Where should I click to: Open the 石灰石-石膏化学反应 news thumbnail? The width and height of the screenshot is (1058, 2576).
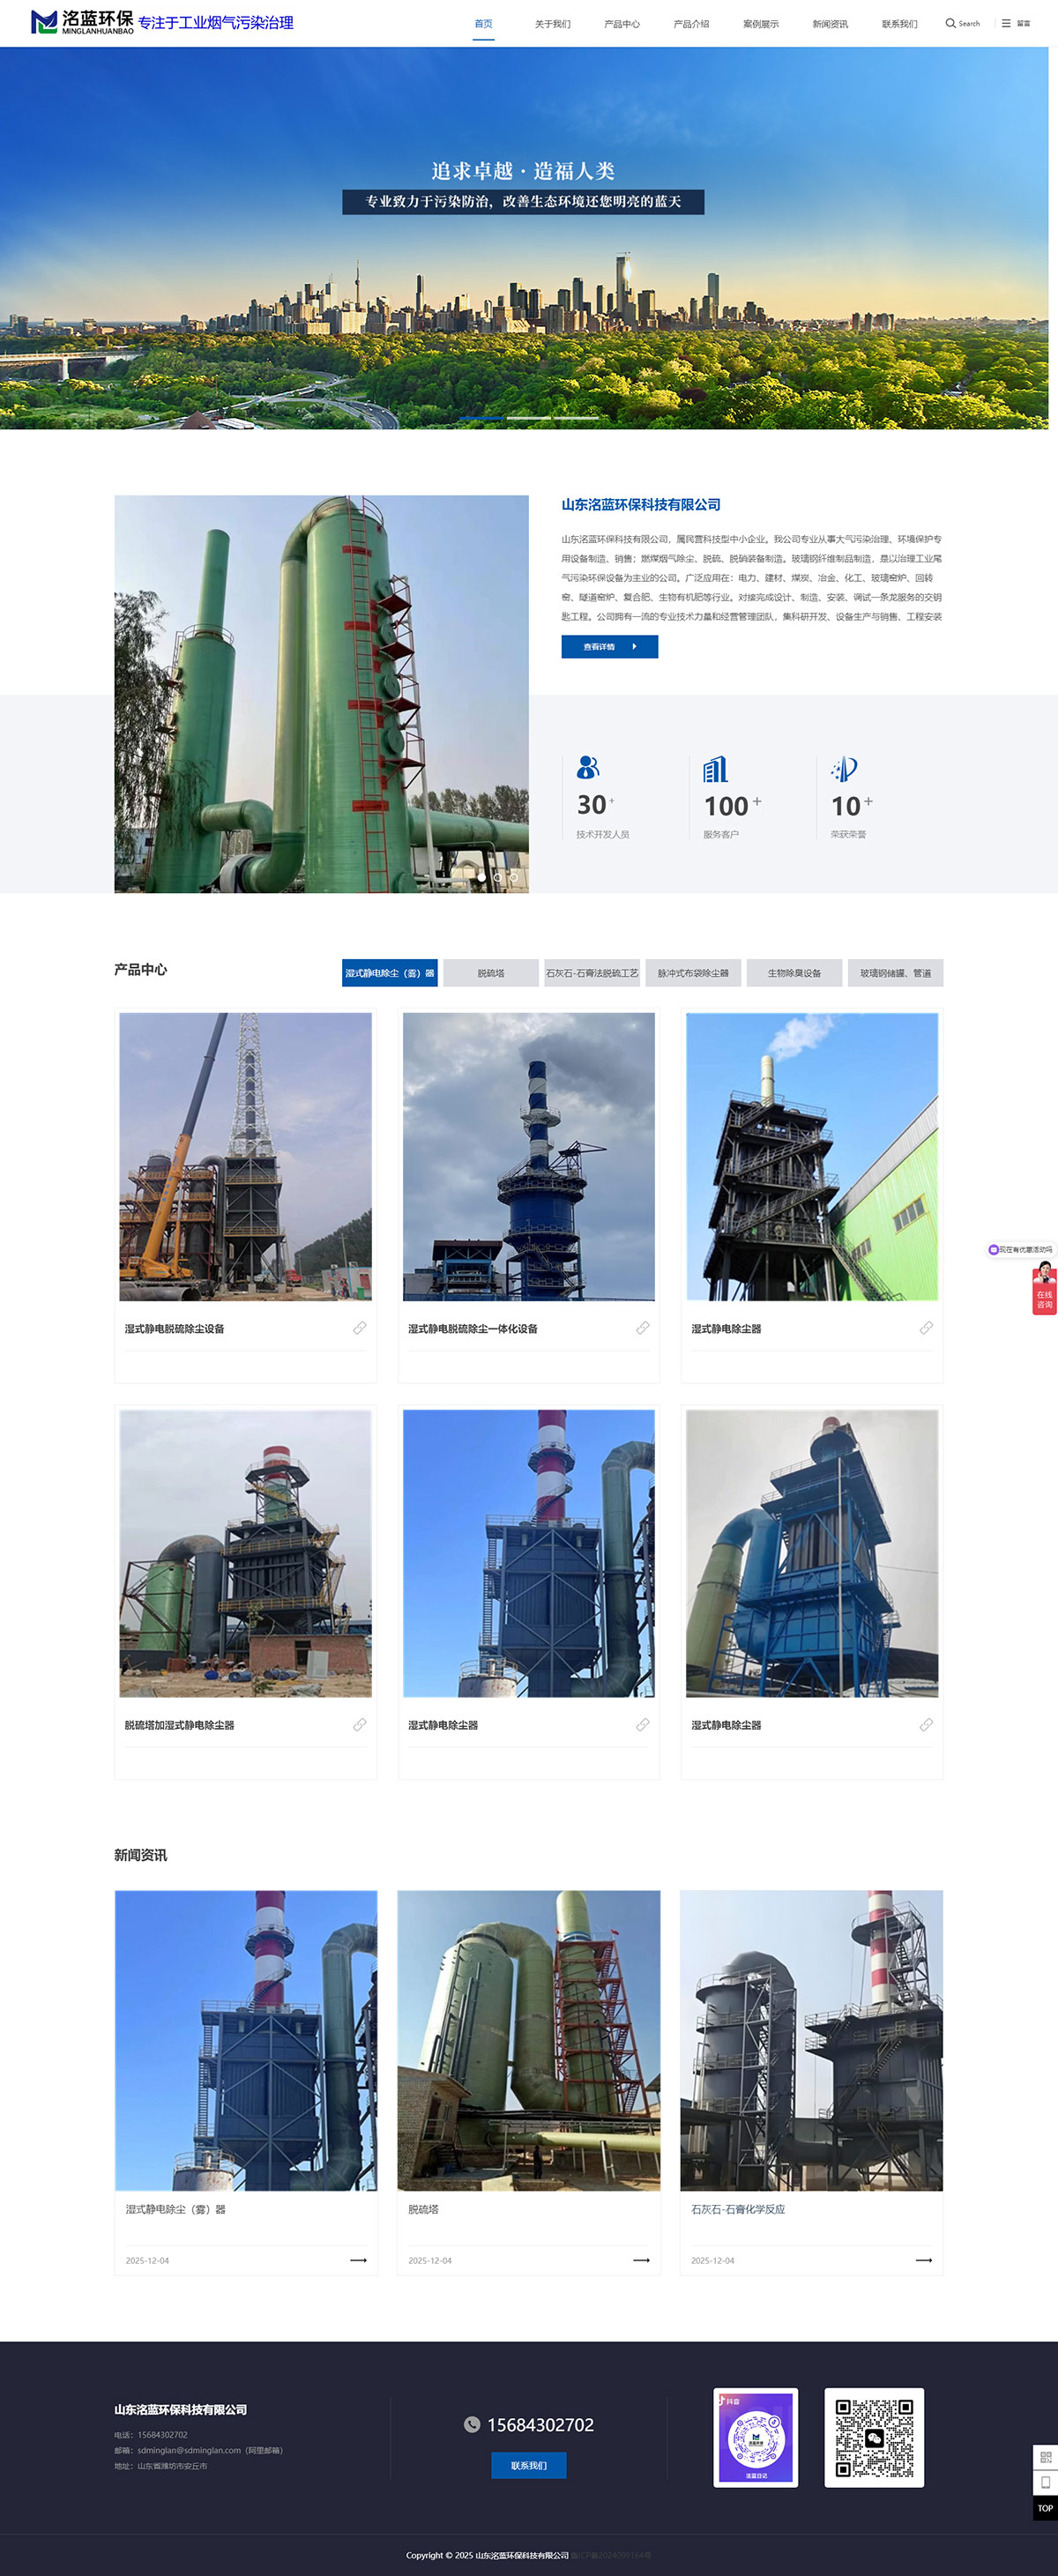(x=811, y=2040)
